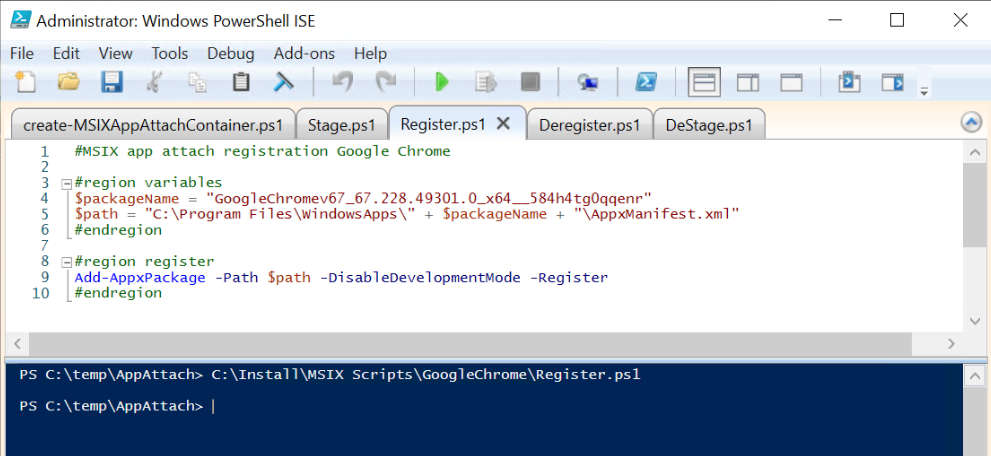Cut selection with scissors icon
Screen dimensions: 991x456
point(154,82)
